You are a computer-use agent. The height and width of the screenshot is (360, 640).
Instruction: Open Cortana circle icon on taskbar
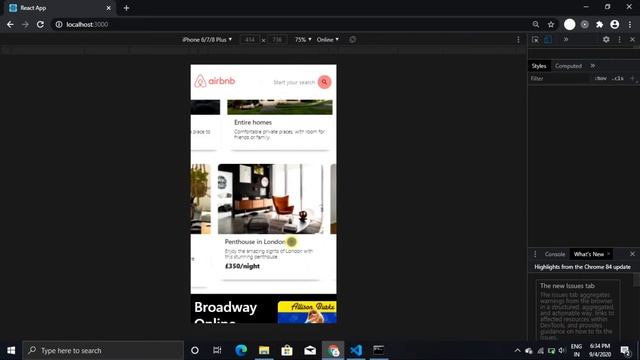195,350
